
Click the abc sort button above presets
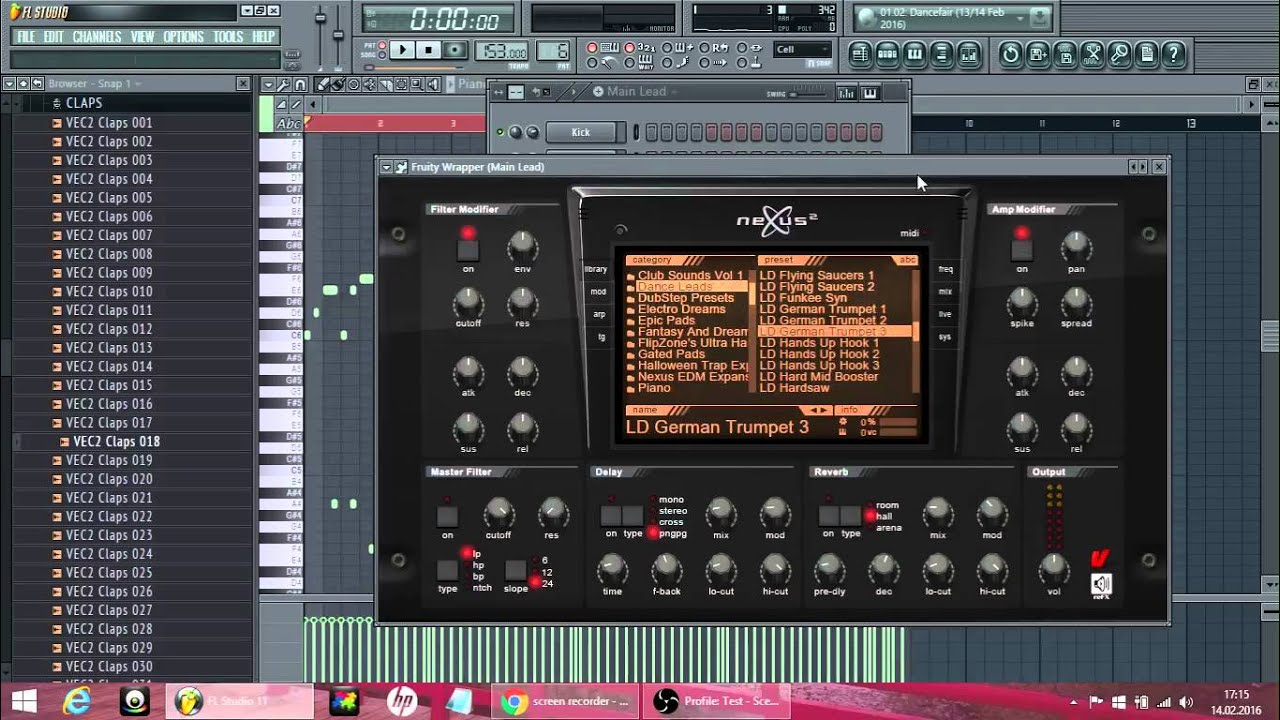click(x=907, y=260)
